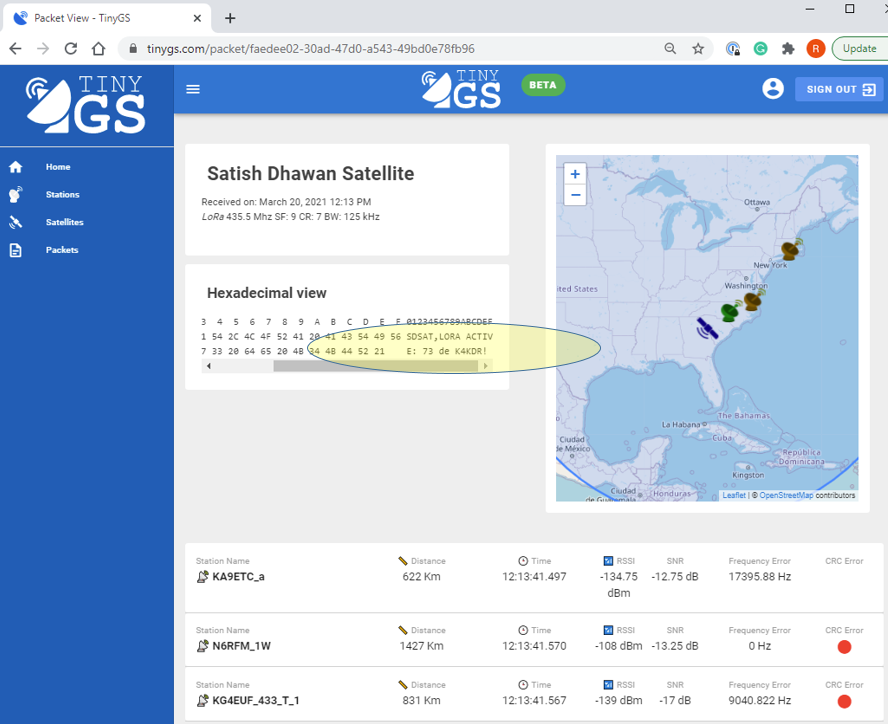Click the 12:13:41.570 time value
The height and width of the screenshot is (724, 888).
pos(534,646)
